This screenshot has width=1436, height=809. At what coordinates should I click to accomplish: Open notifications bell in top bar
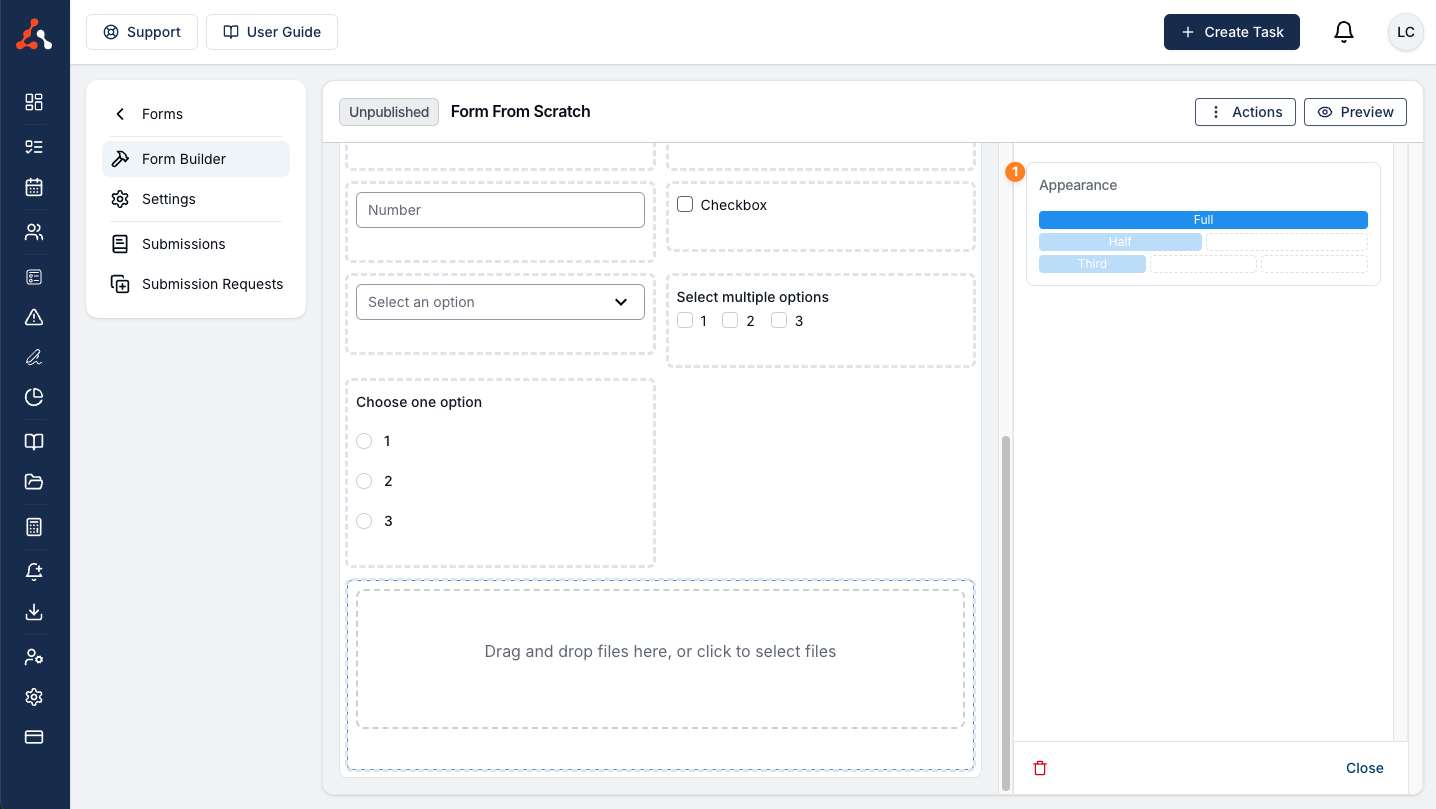coord(1344,32)
